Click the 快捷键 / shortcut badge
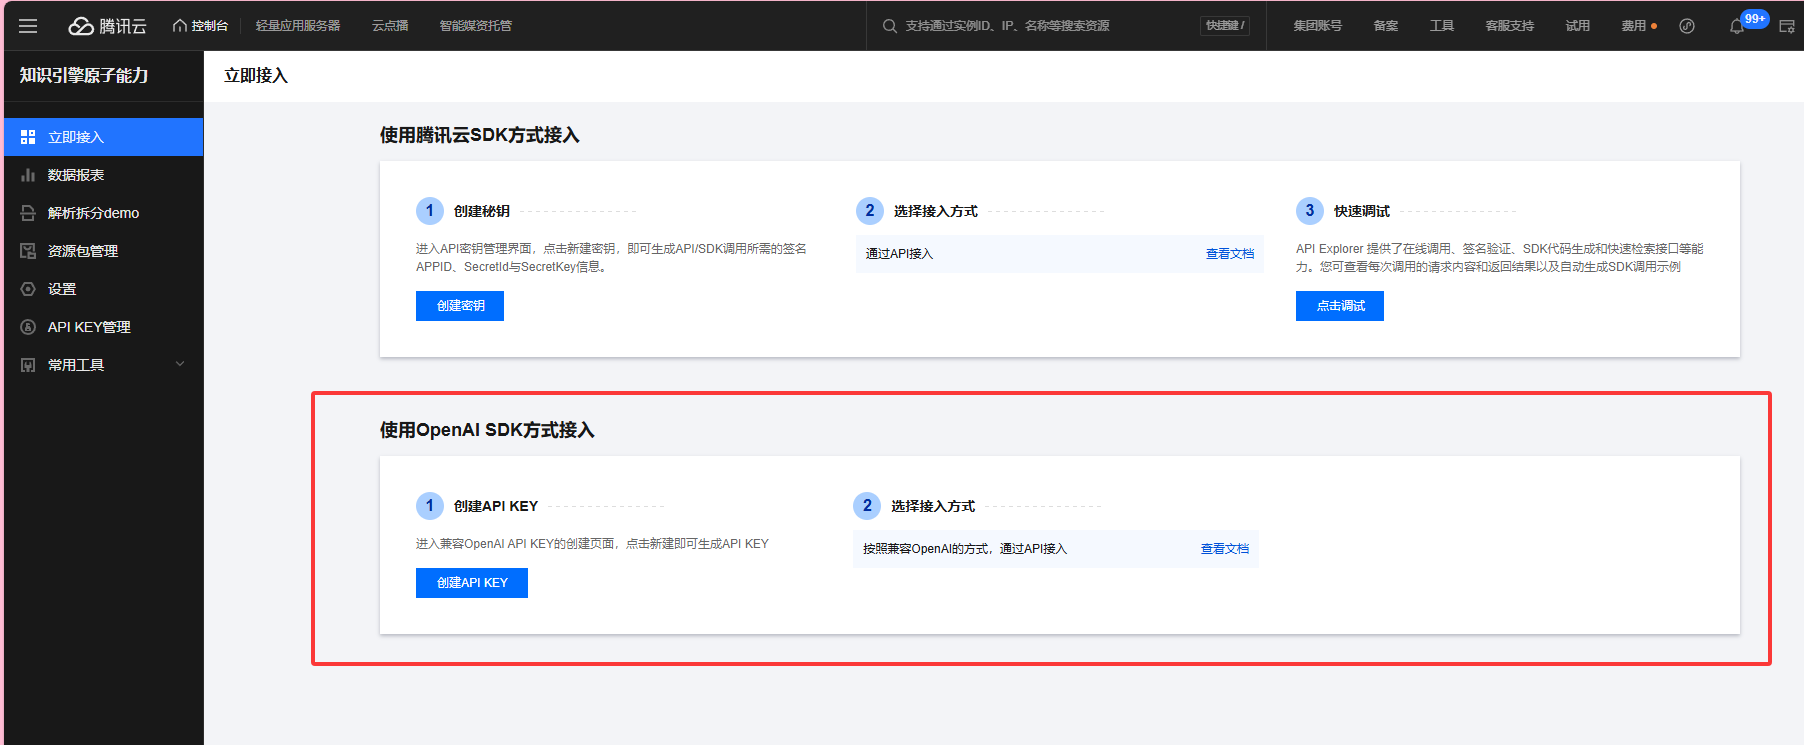The image size is (1804, 745). click(1225, 26)
